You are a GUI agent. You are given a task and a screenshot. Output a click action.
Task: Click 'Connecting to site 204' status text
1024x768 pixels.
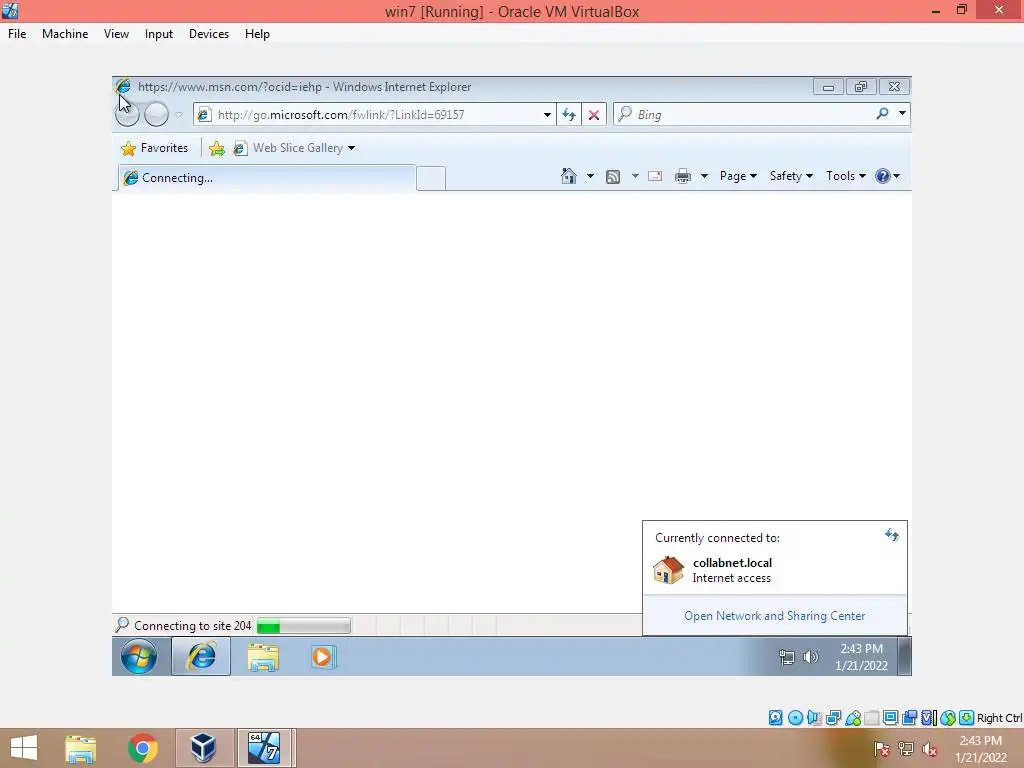pyautogui.click(x=193, y=626)
